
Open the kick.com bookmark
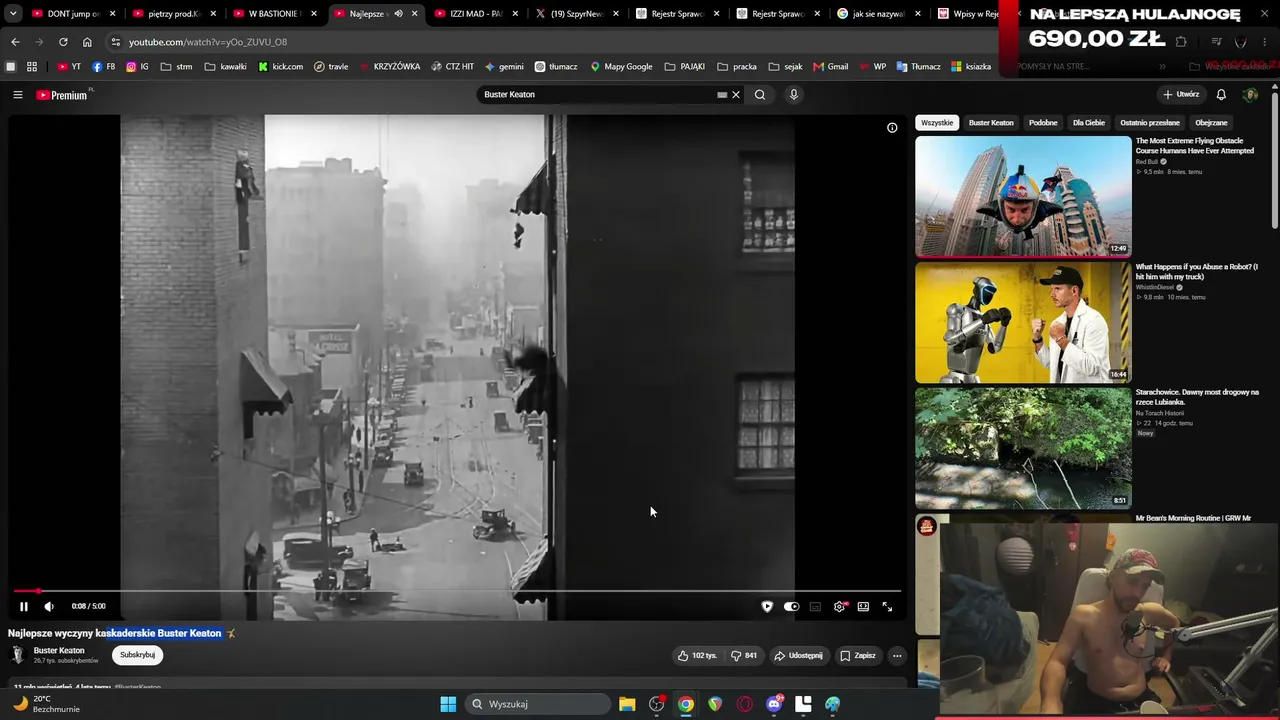(x=281, y=67)
